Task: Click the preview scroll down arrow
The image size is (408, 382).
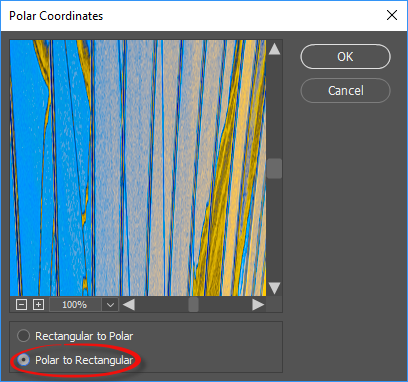Action: coord(274,288)
